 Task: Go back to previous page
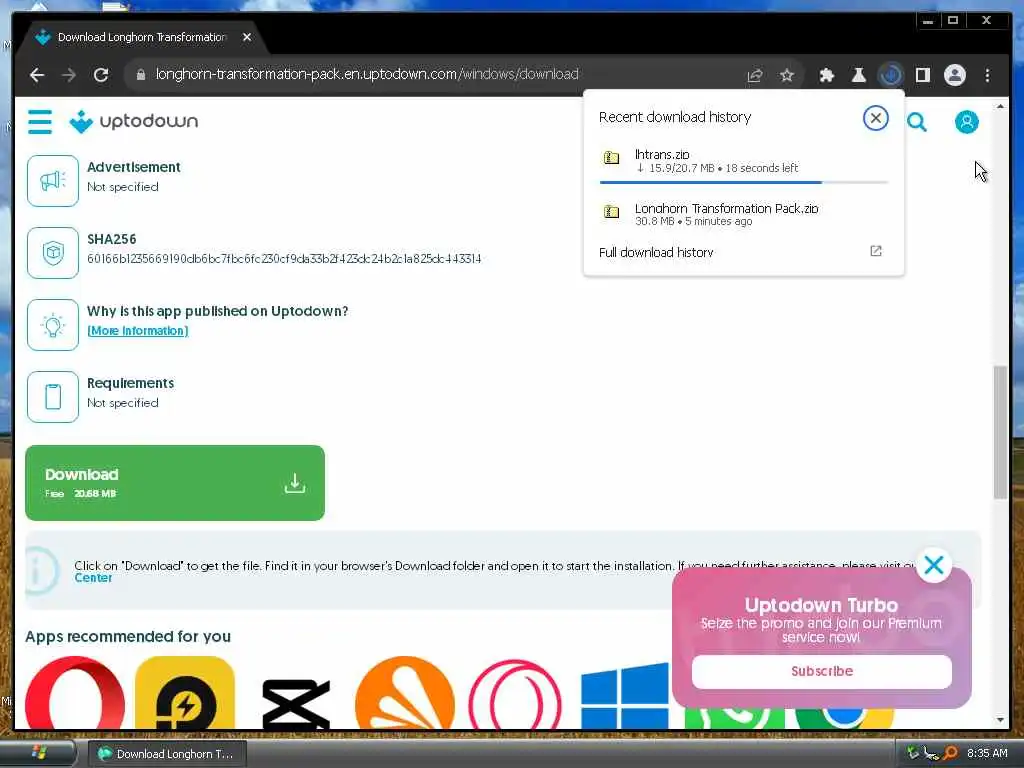click(37, 75)
